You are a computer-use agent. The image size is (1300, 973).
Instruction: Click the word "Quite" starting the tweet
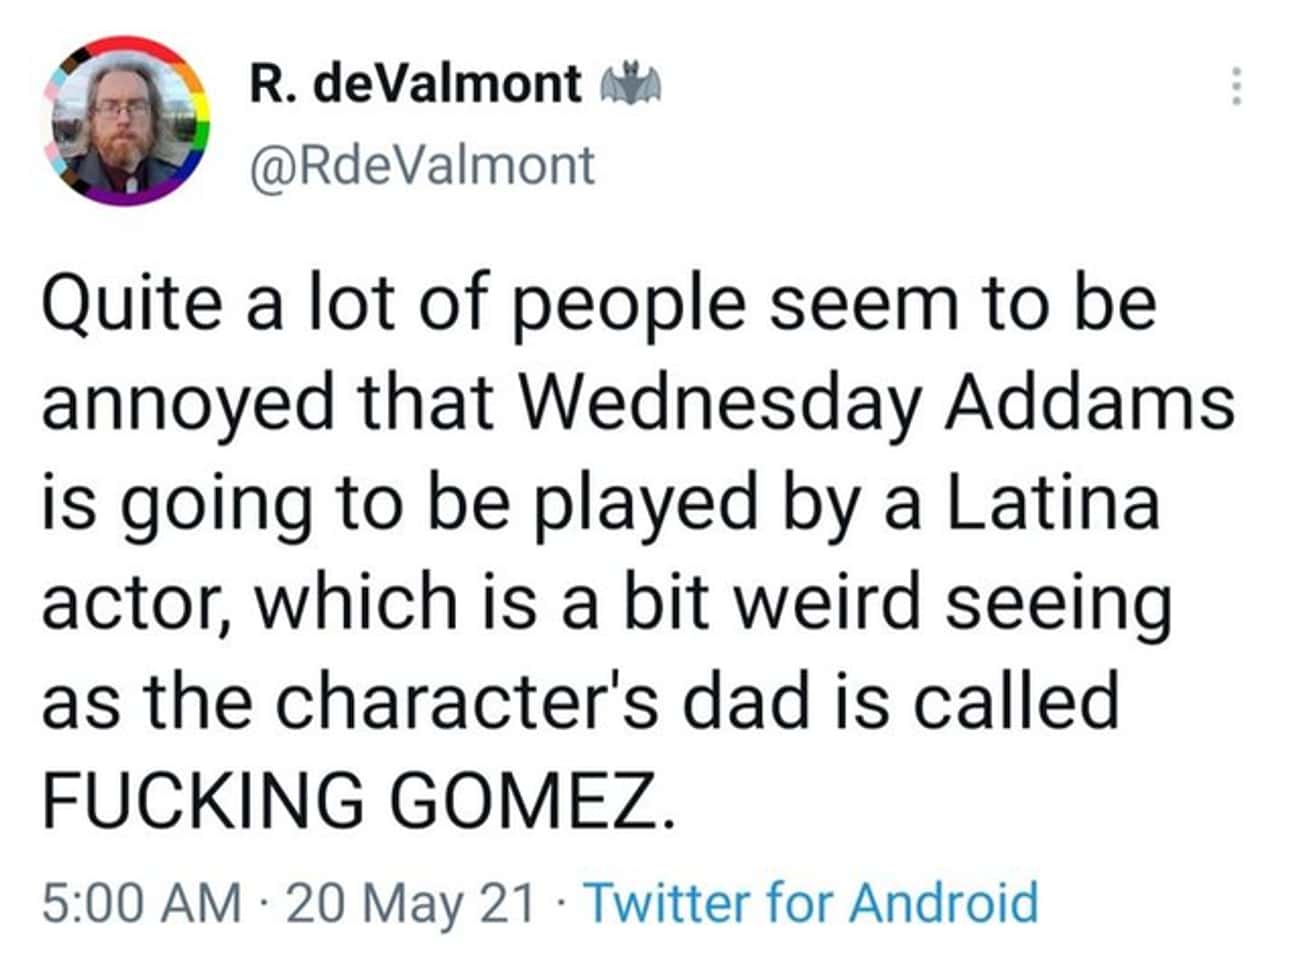[x=130, y=304]
